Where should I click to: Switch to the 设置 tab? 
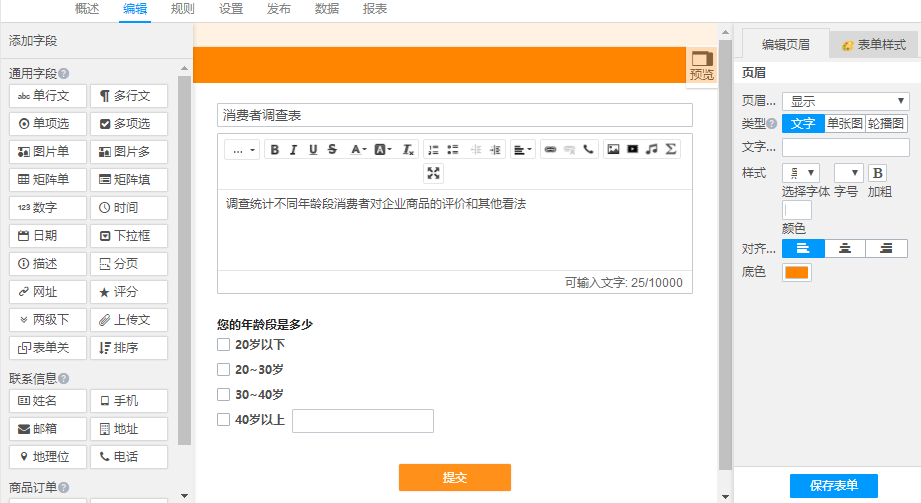pyautogui.click(x=231, y=9)
